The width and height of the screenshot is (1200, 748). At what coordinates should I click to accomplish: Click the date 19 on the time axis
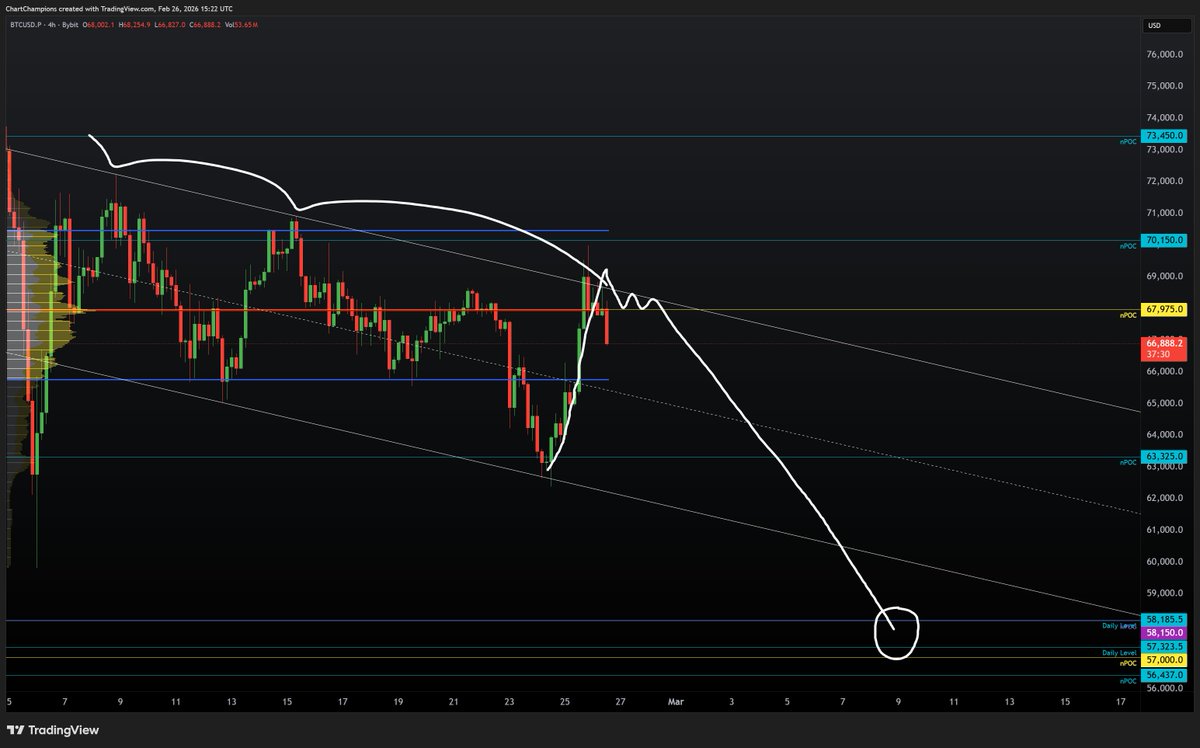[x=398, y=702]
